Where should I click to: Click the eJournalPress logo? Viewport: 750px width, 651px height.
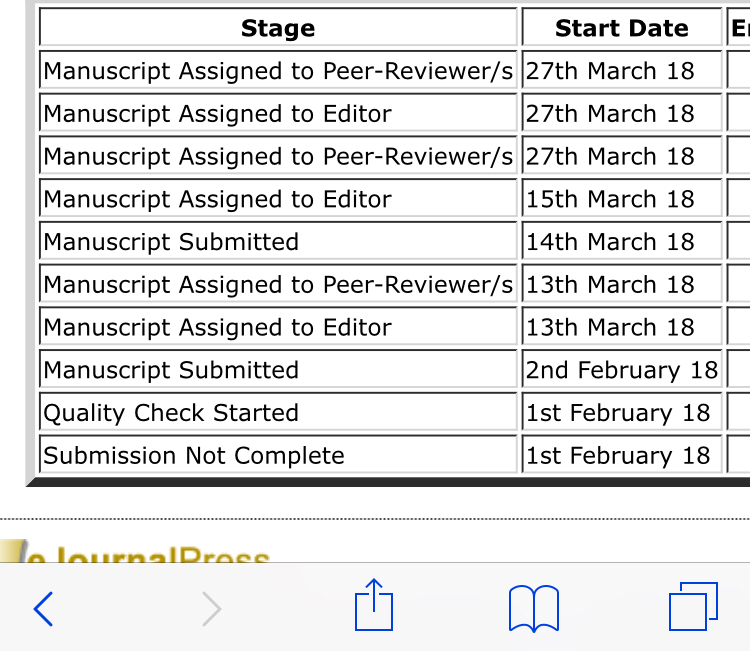pos(140,555)
